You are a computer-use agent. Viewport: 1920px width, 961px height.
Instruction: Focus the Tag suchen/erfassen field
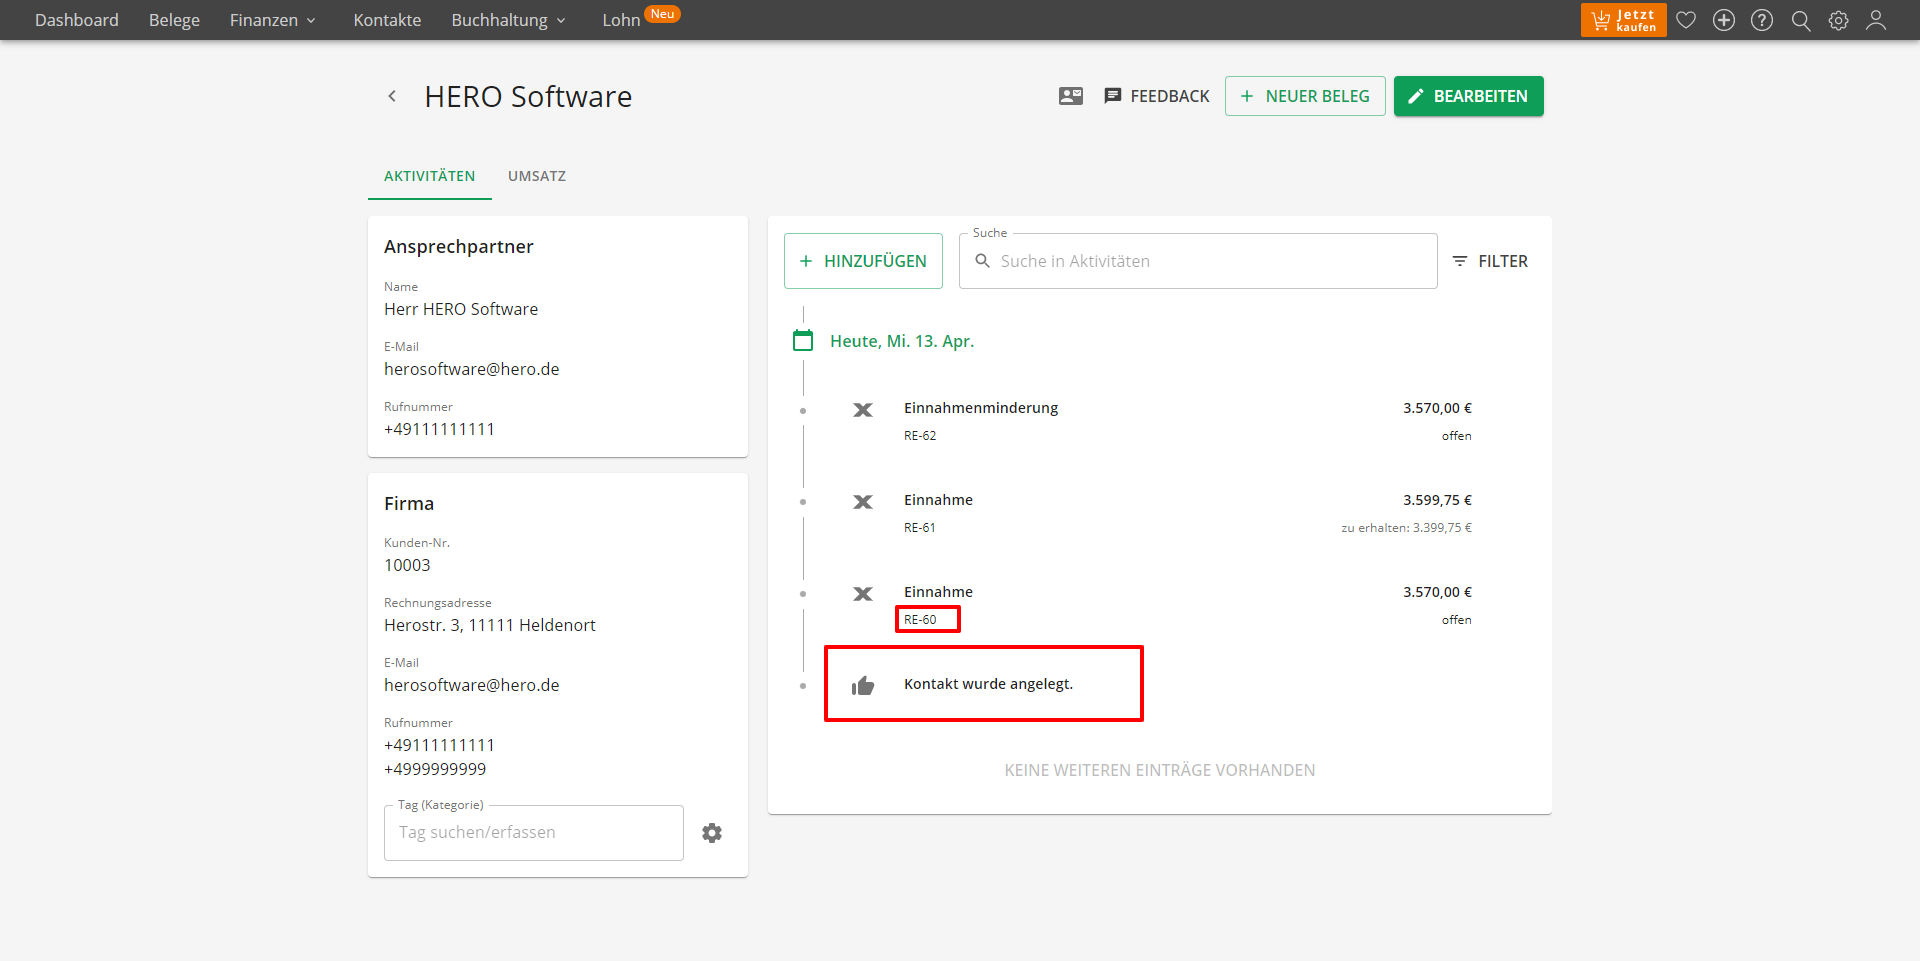[x=534, y=833]
